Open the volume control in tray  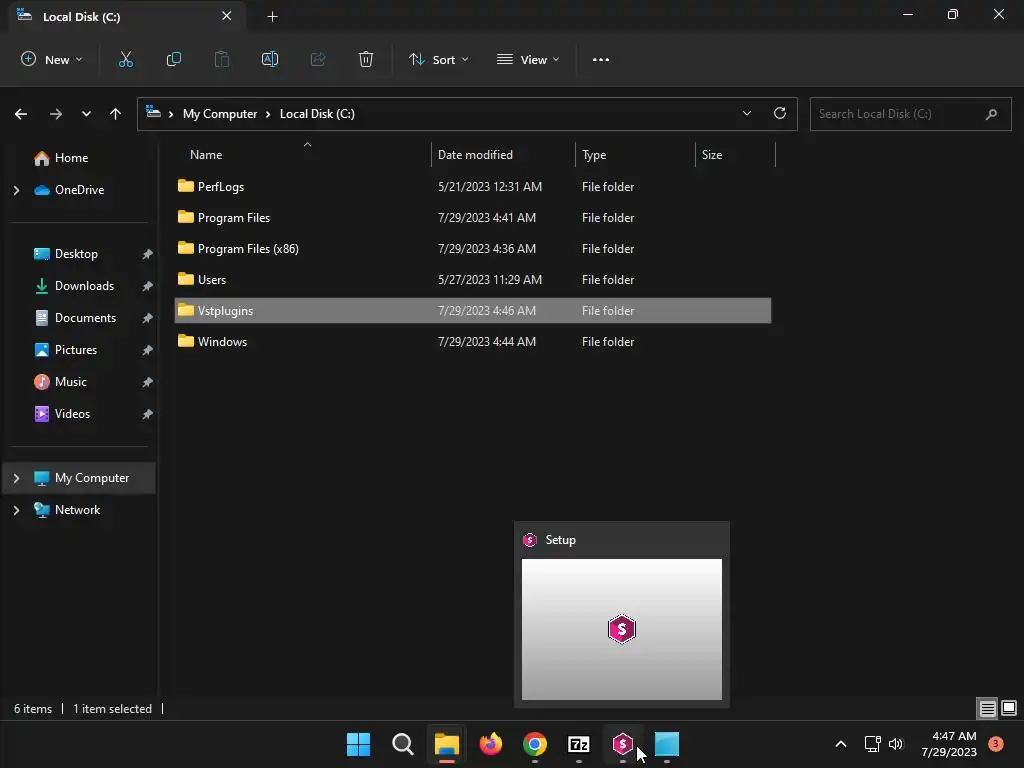pos(896,744)
